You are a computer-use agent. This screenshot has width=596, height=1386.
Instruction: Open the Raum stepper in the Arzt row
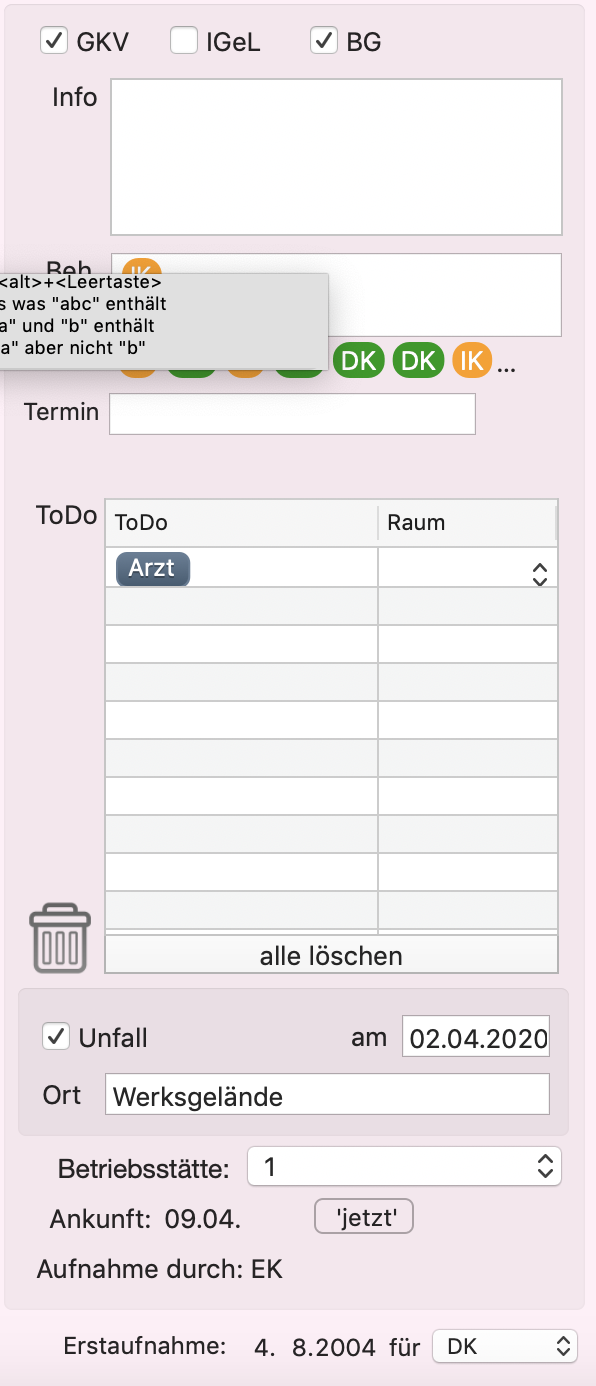click(540, 574)
